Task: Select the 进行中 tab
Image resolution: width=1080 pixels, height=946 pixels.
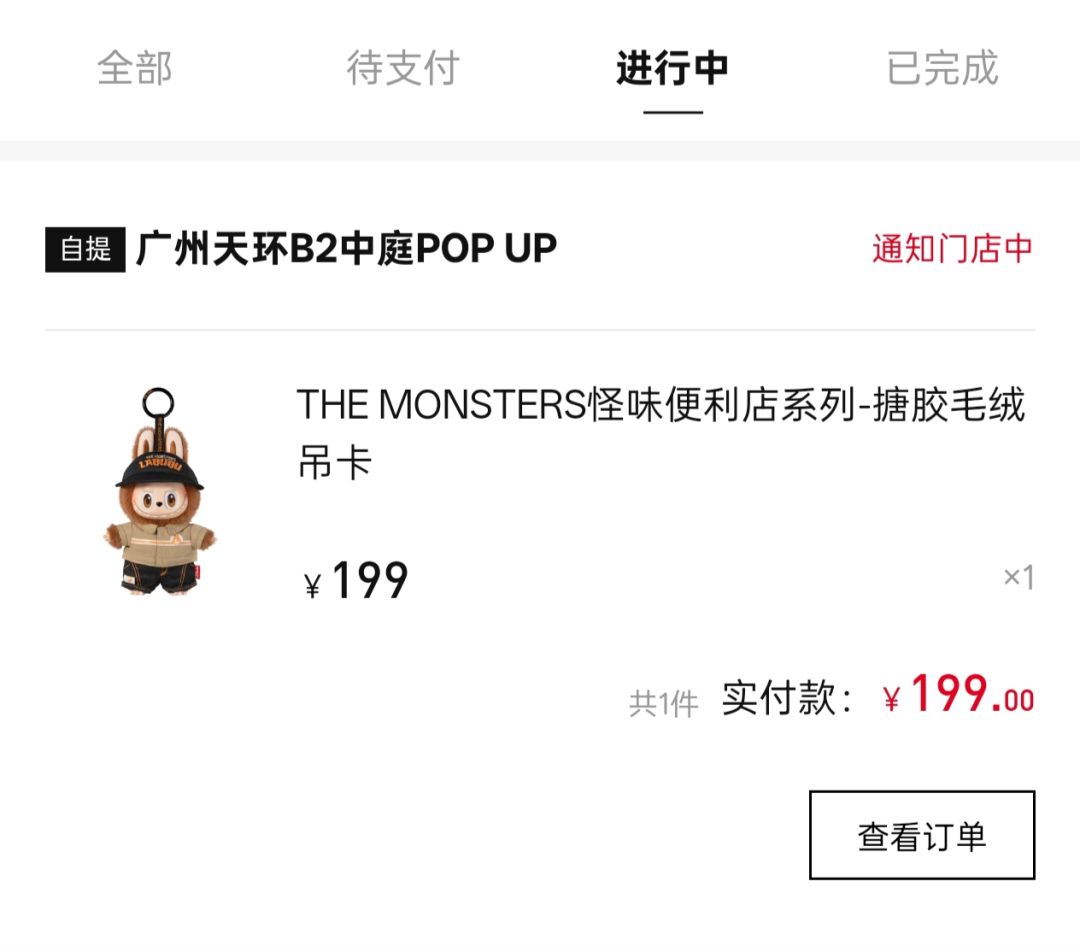Action: pos(672,68)
